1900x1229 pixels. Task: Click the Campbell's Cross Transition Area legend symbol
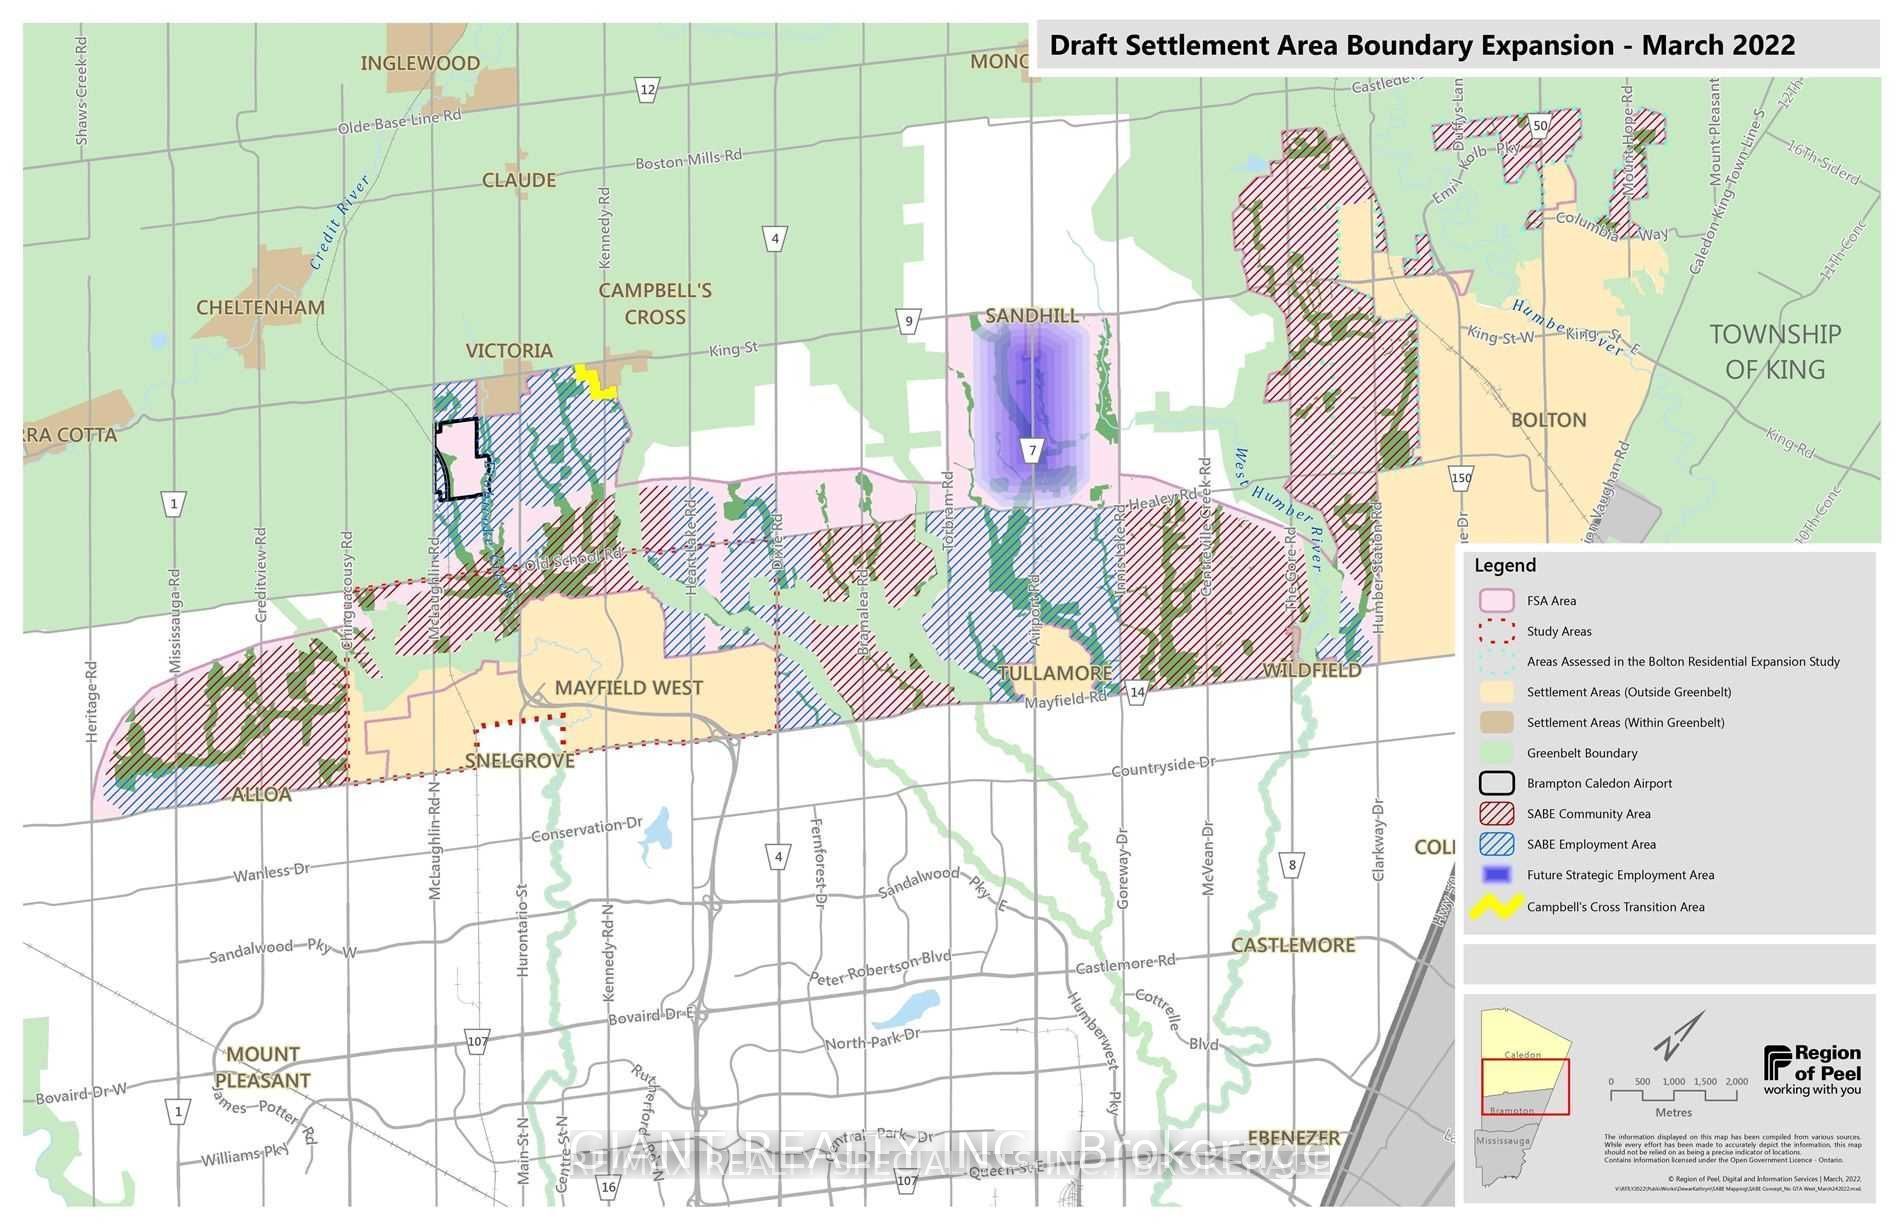(1496, 907)
